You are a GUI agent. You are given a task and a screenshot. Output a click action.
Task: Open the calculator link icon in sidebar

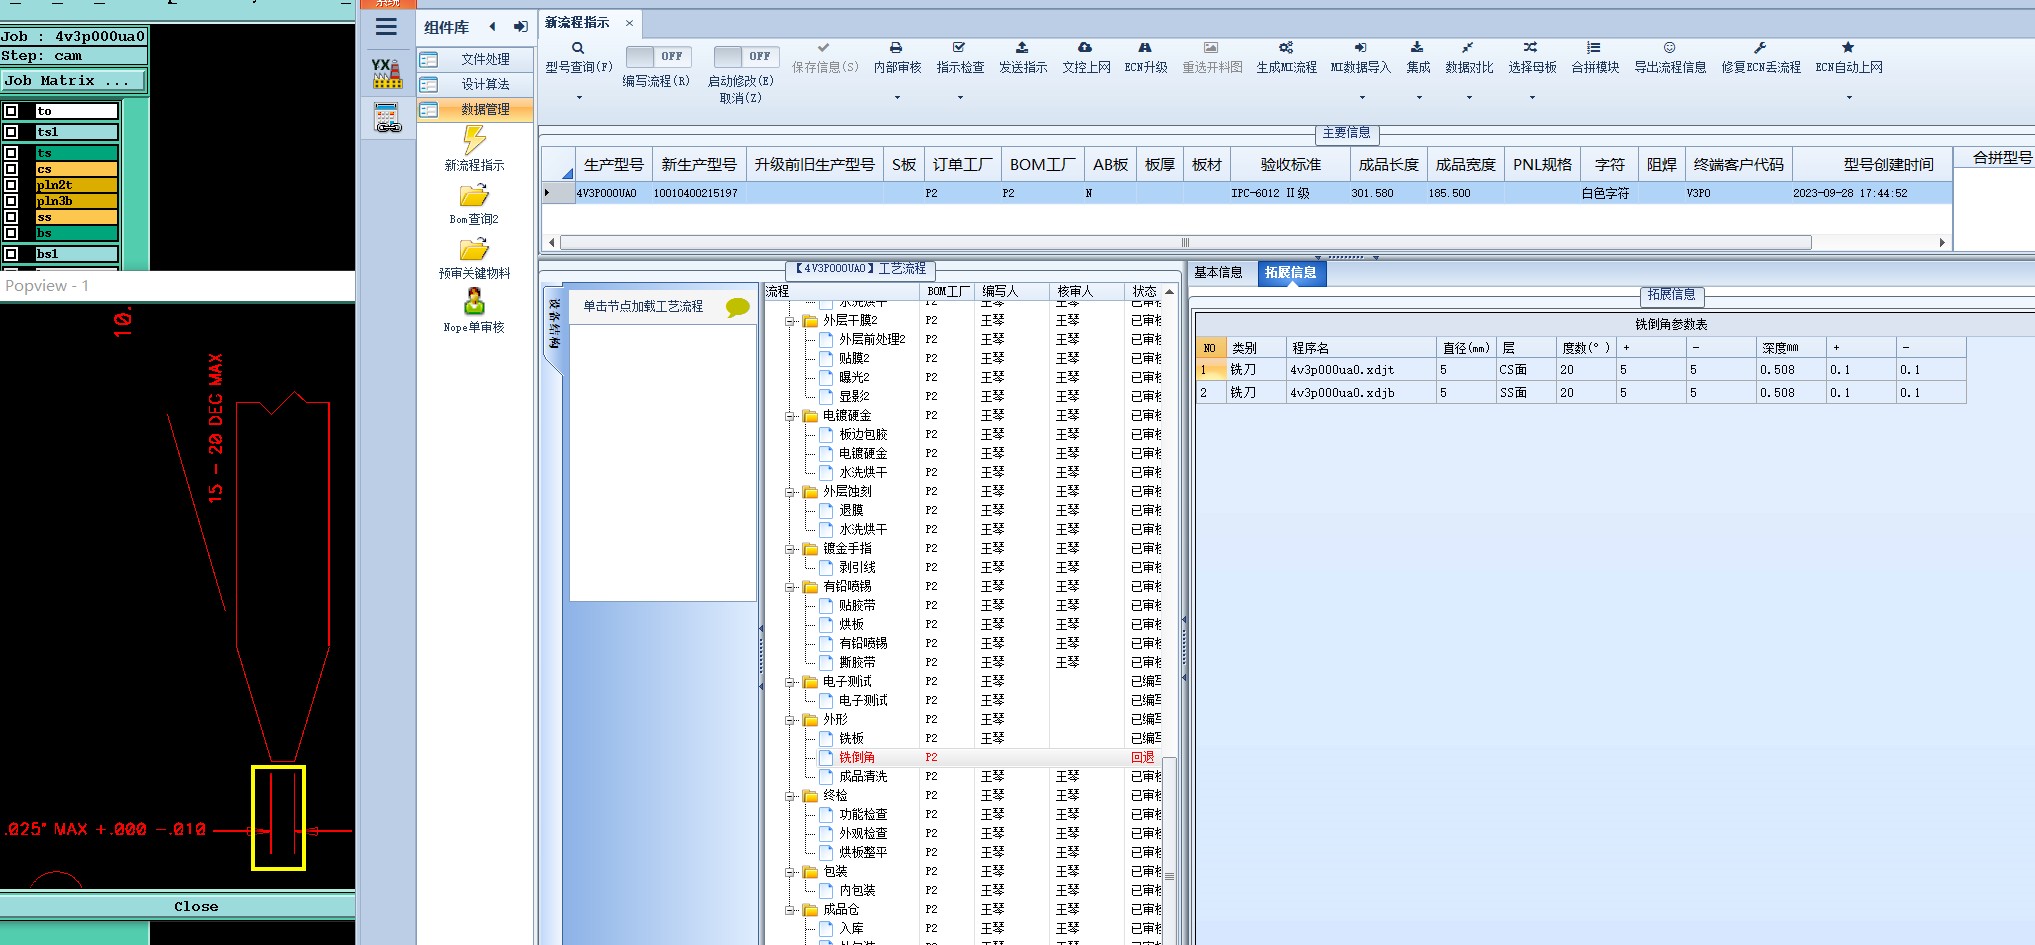coord(387,118)
